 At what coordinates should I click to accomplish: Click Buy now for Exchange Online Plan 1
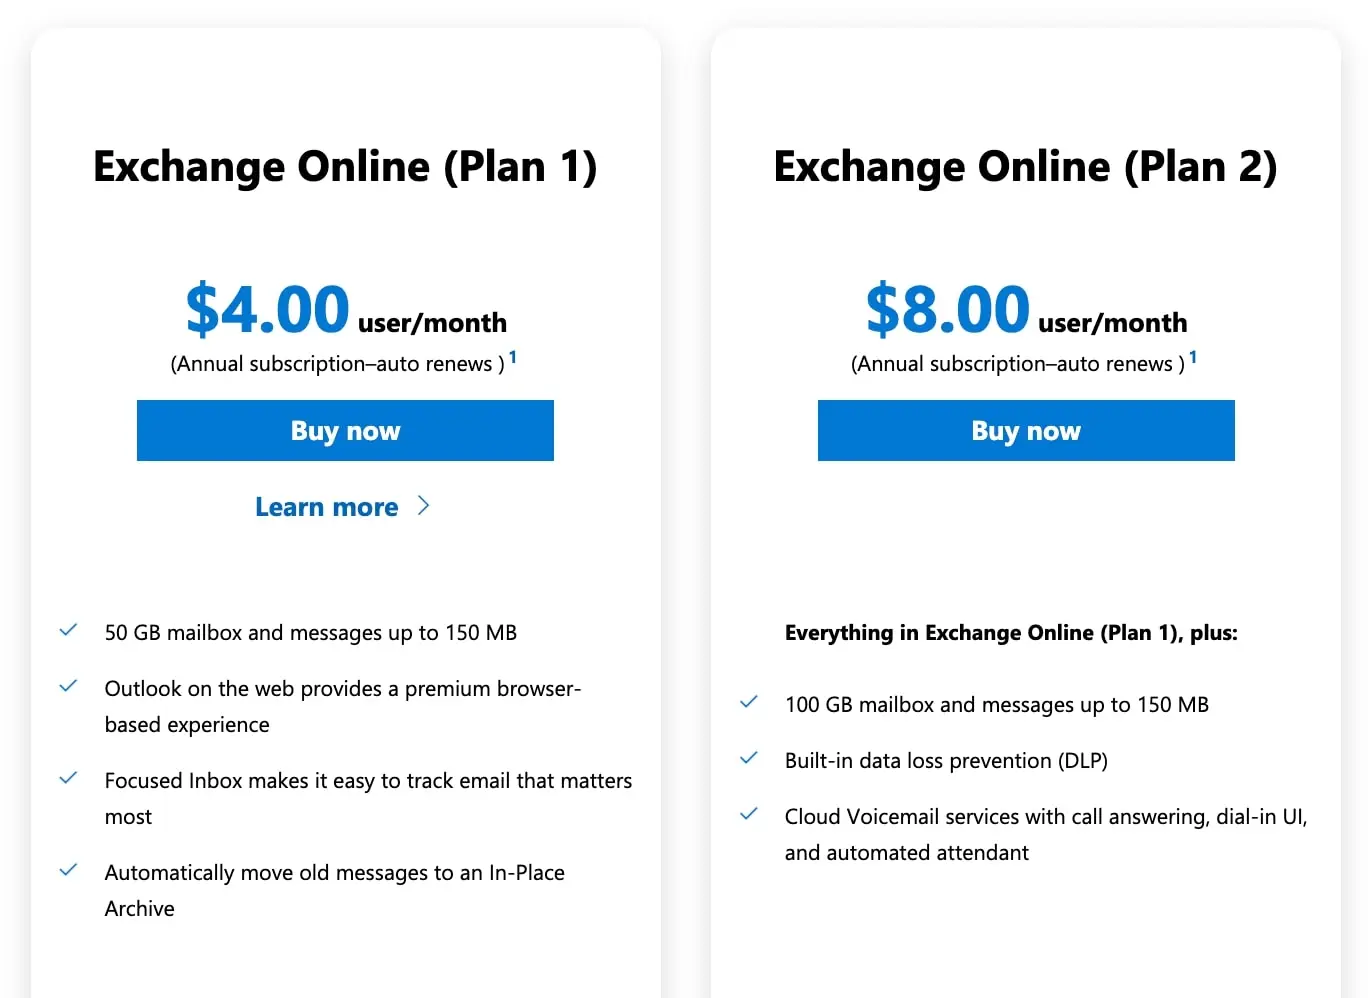point(345,431)
